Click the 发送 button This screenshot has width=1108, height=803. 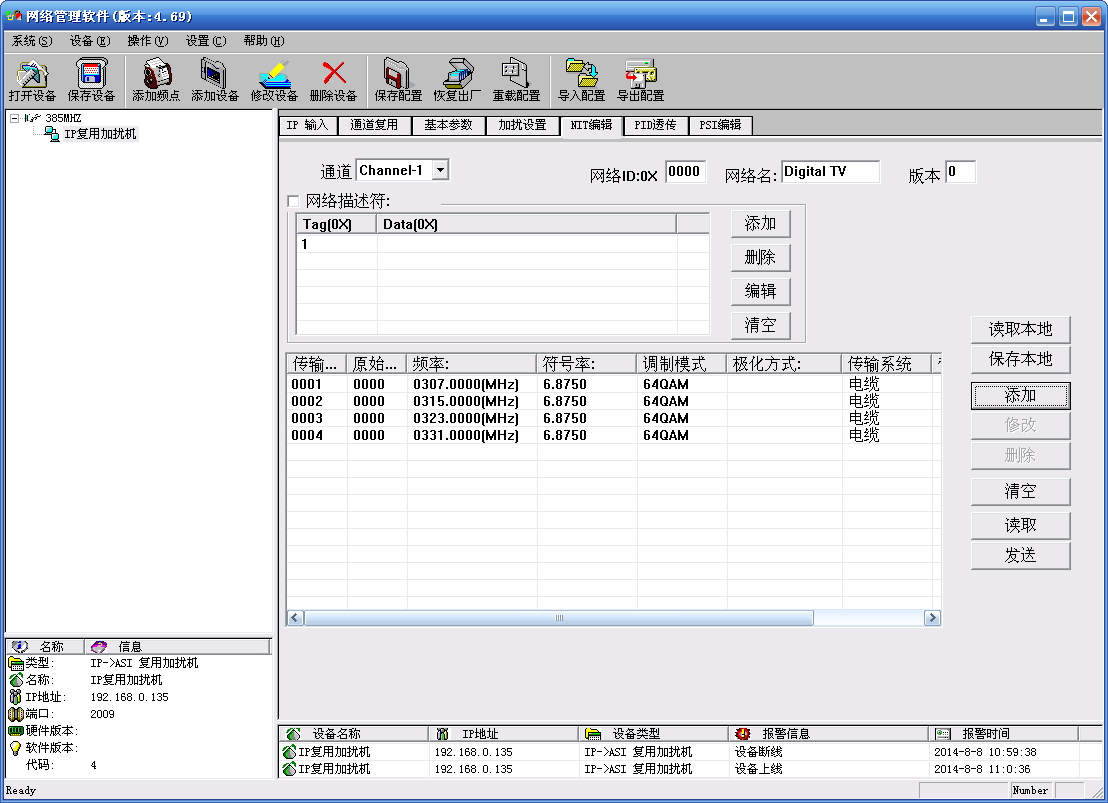pos(1020,556)
